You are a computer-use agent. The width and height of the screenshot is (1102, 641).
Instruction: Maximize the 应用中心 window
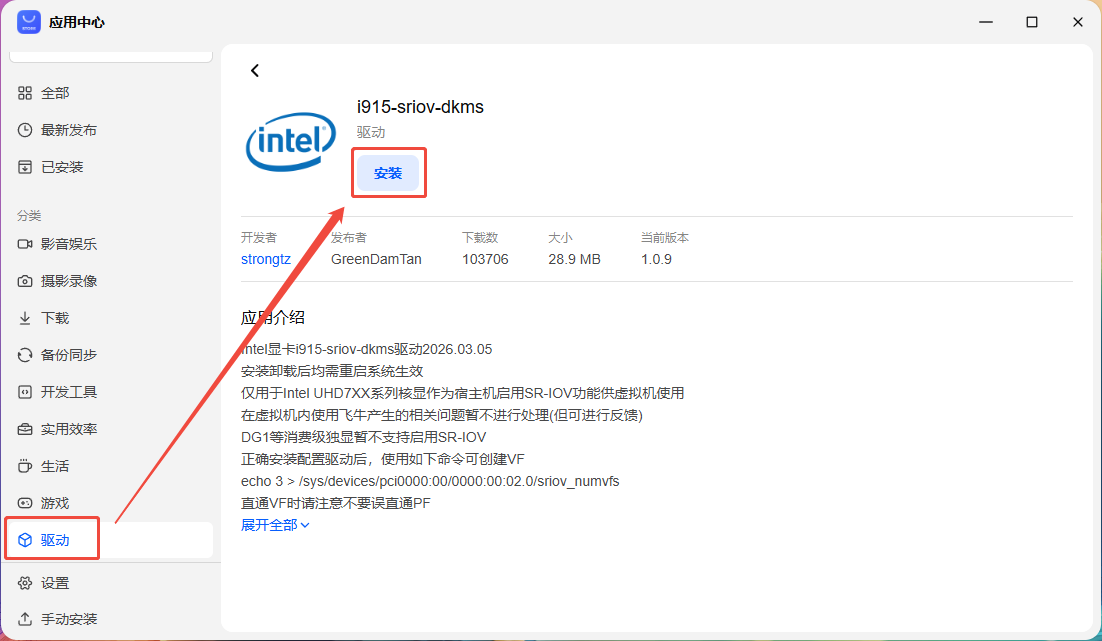point(1032,22)
